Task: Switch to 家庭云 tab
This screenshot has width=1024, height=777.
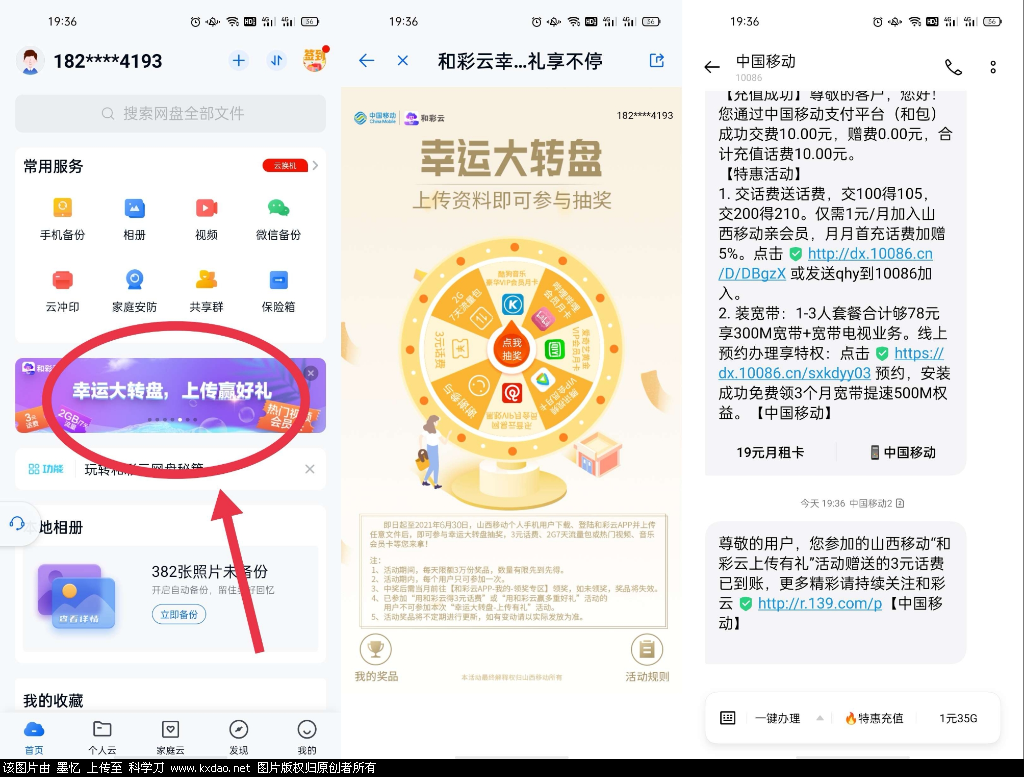Action: (170, 737)
